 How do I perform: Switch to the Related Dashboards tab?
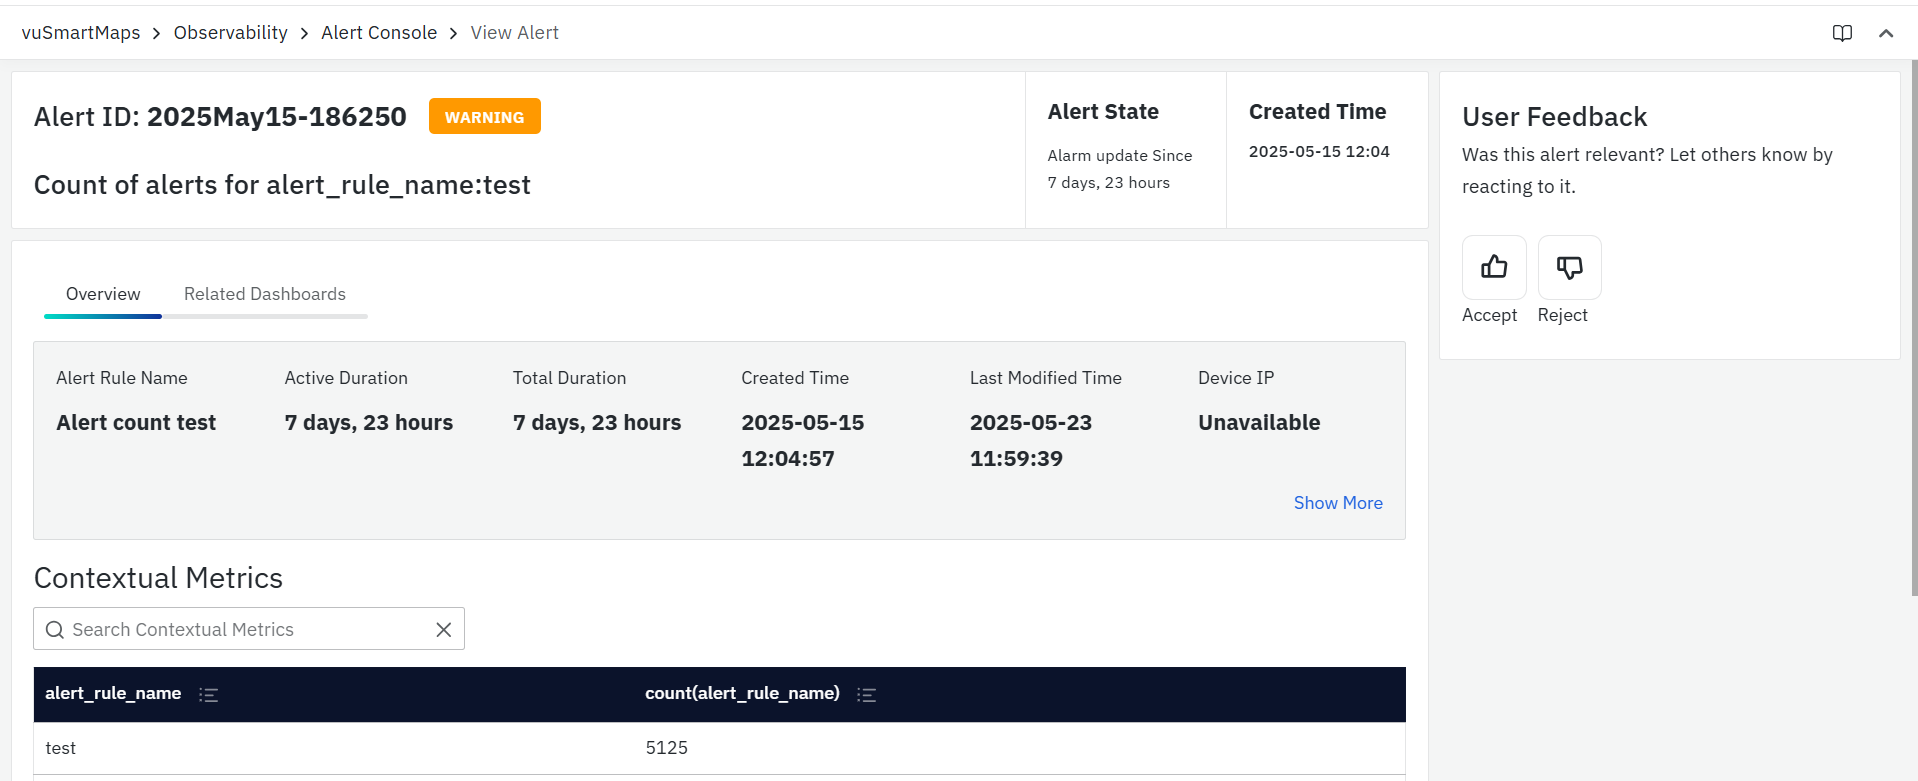[265, 294]
